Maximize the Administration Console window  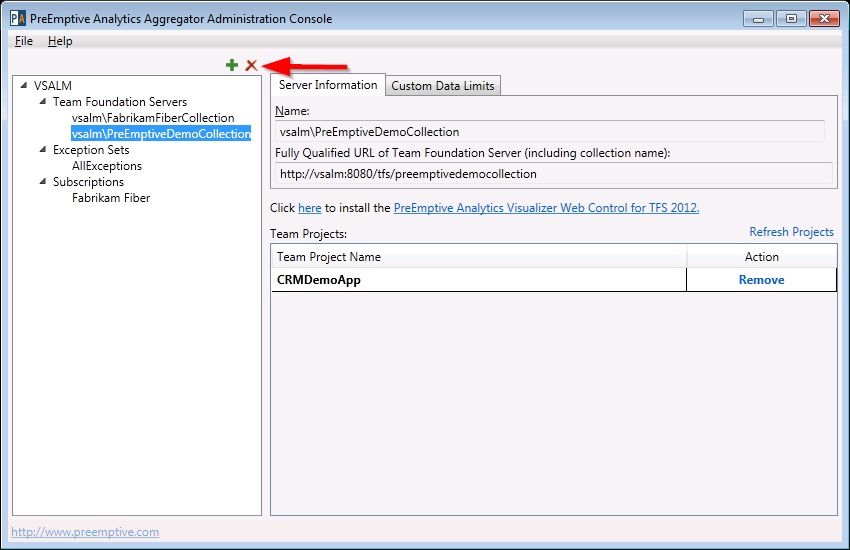tap(791, 18)
